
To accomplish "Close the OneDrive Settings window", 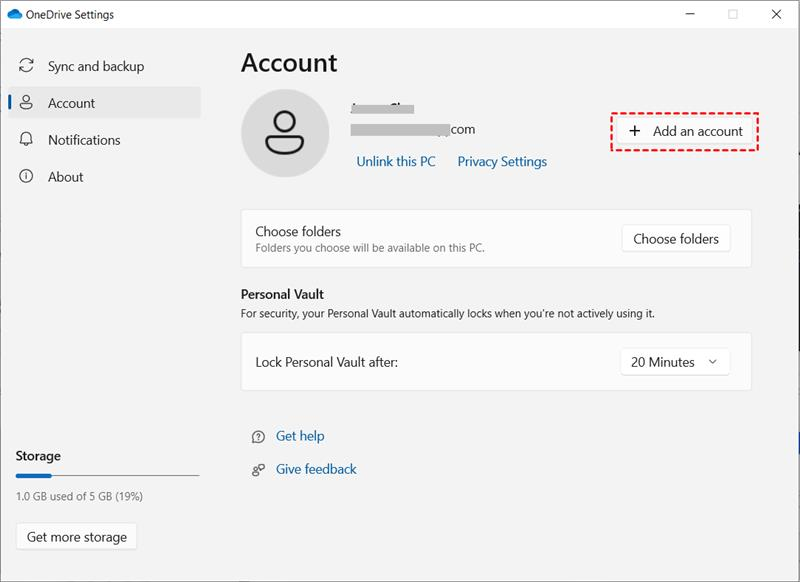I will (776, 14).
